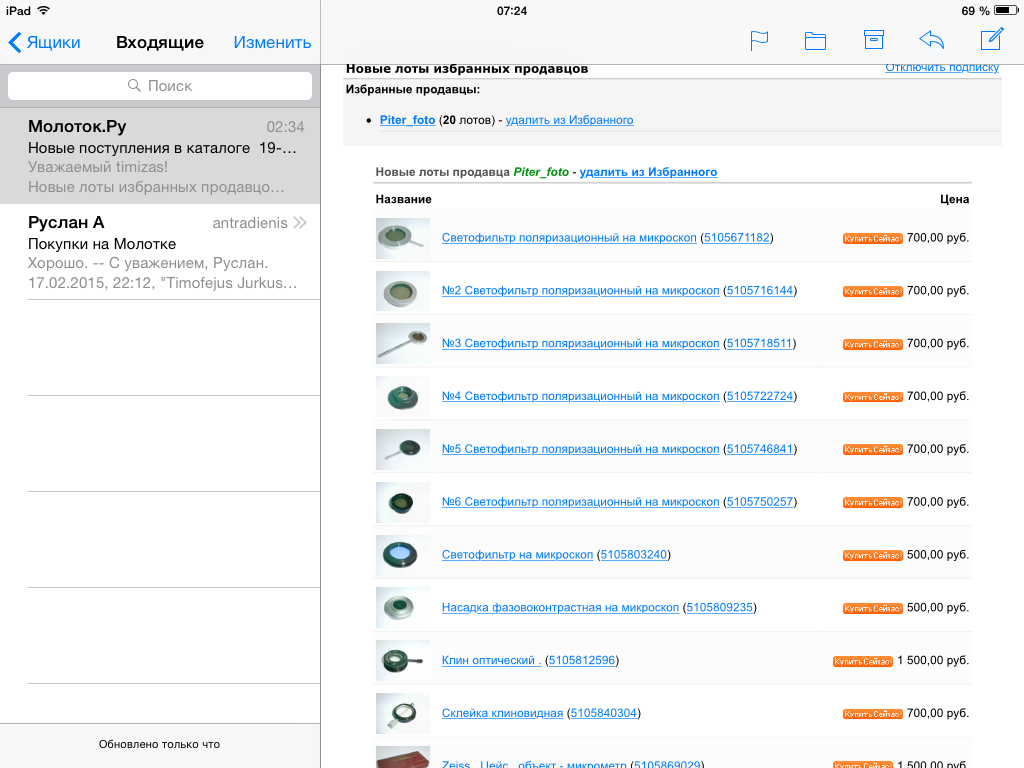Tap the 07:24 clock in status bar
Viewport: 1024px width, 768px height.
point(512,11)
